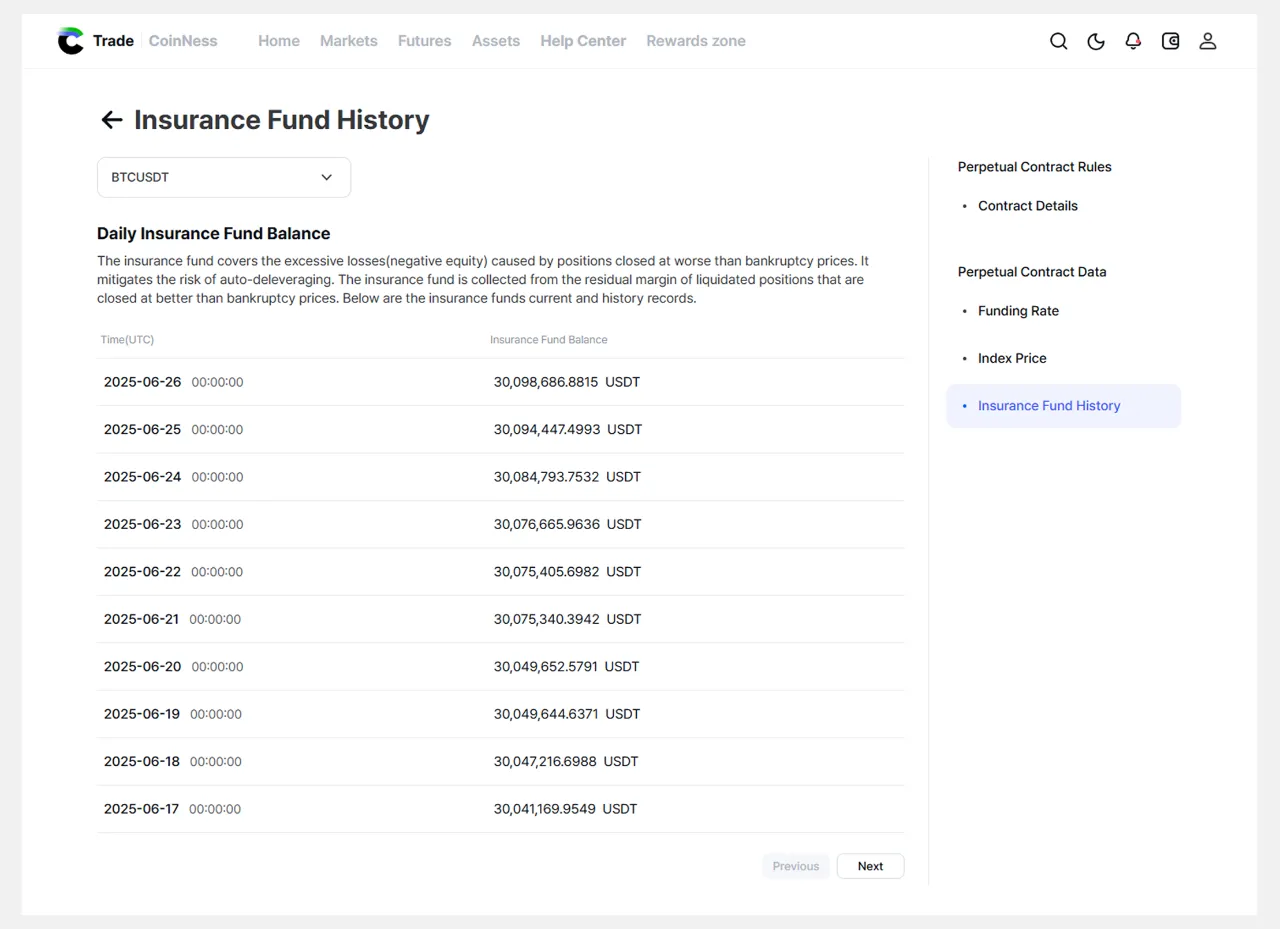
Task: Open the search magnifier icon
Action: (x=1058, y=41)
